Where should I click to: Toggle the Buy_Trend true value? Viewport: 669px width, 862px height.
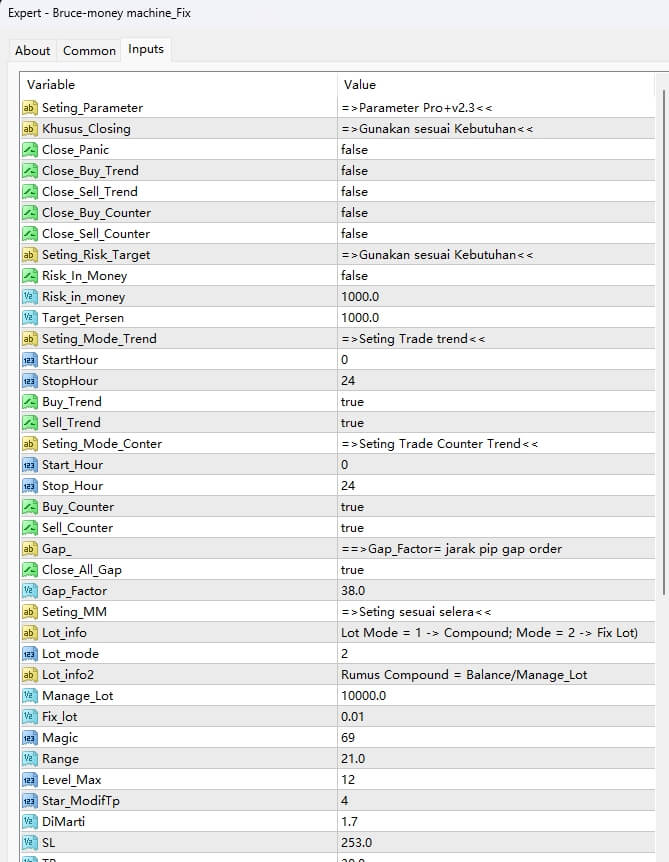coord(352,402)
